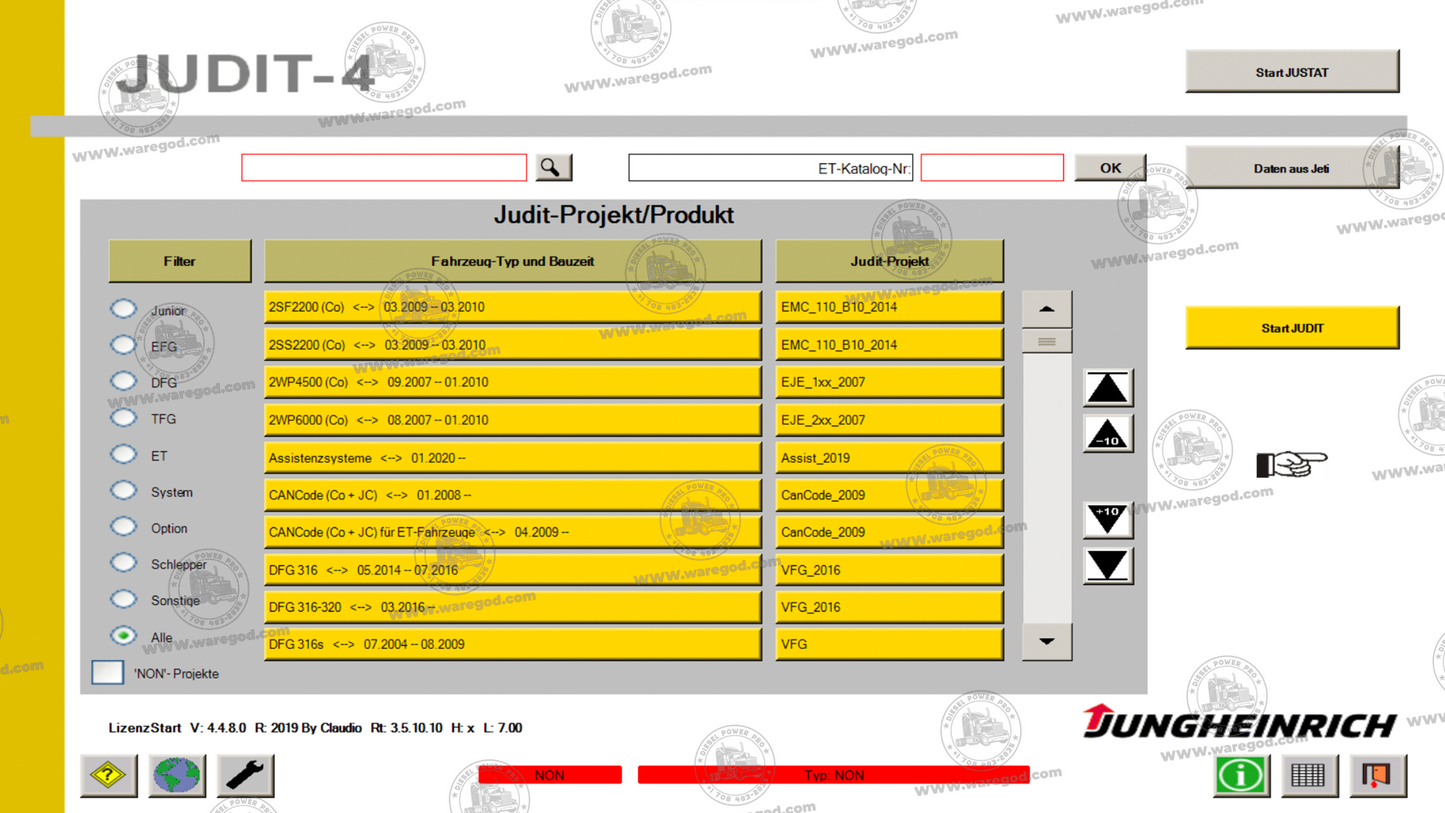Click the EJE_2xx_2007 project cell

pos(889,420)
